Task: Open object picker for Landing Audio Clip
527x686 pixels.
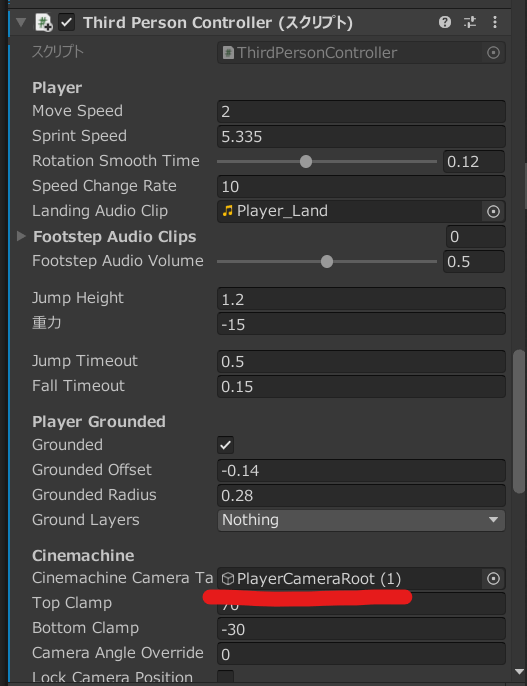Action: 493,212
